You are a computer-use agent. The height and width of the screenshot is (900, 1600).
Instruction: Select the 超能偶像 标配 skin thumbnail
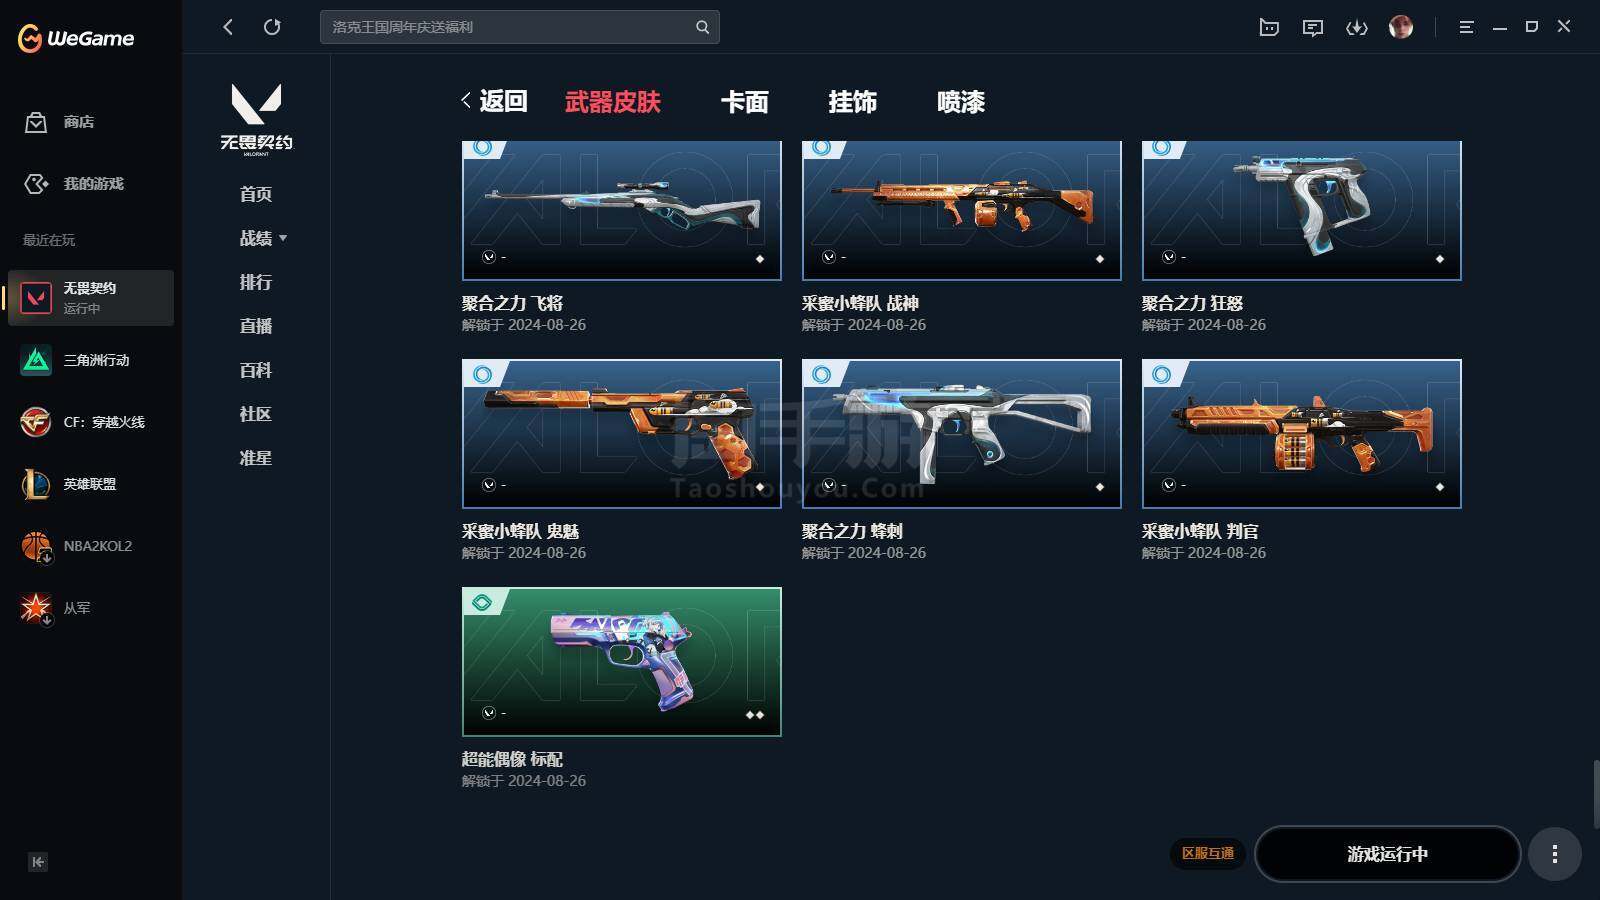(x=621, y=662)
